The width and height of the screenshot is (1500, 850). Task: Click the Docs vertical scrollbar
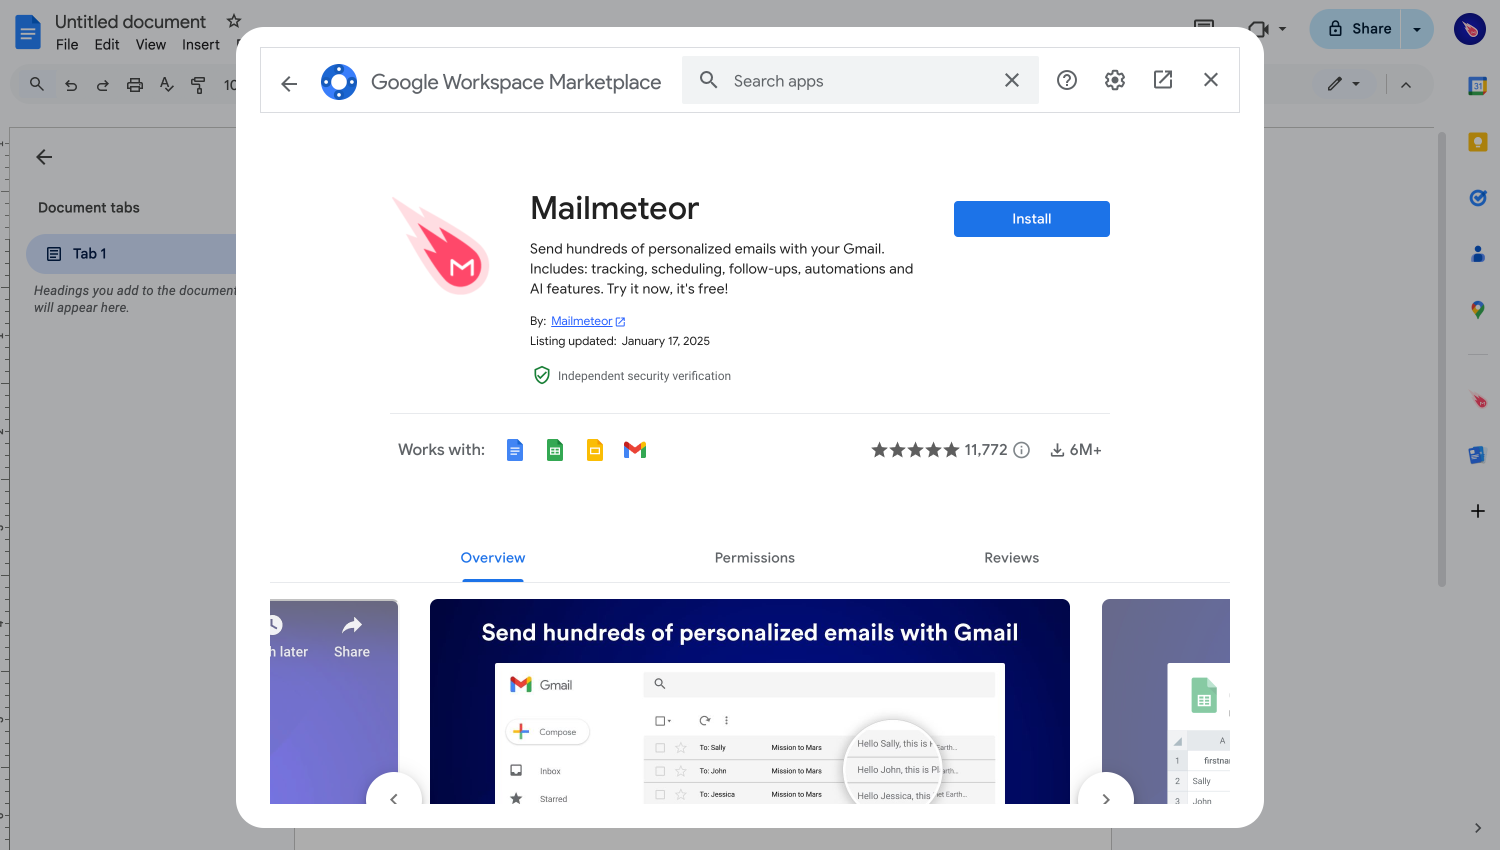[1442, 360]
